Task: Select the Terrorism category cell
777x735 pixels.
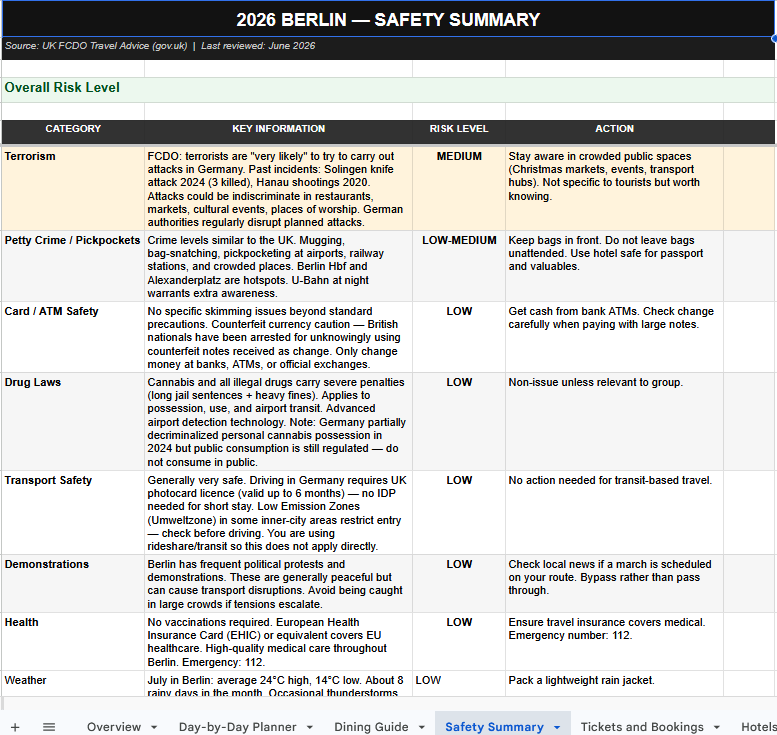Action: point(73,188)
